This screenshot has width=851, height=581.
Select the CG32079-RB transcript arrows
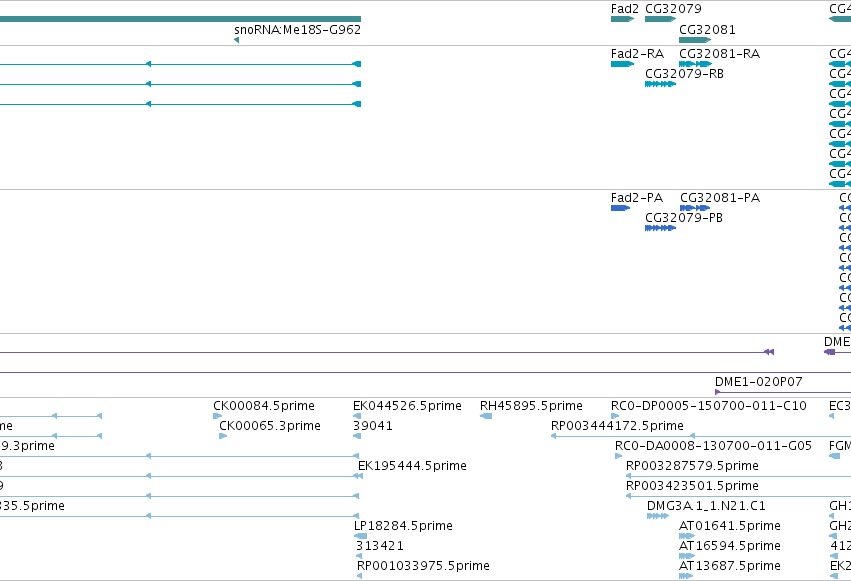tap(661, 84)
